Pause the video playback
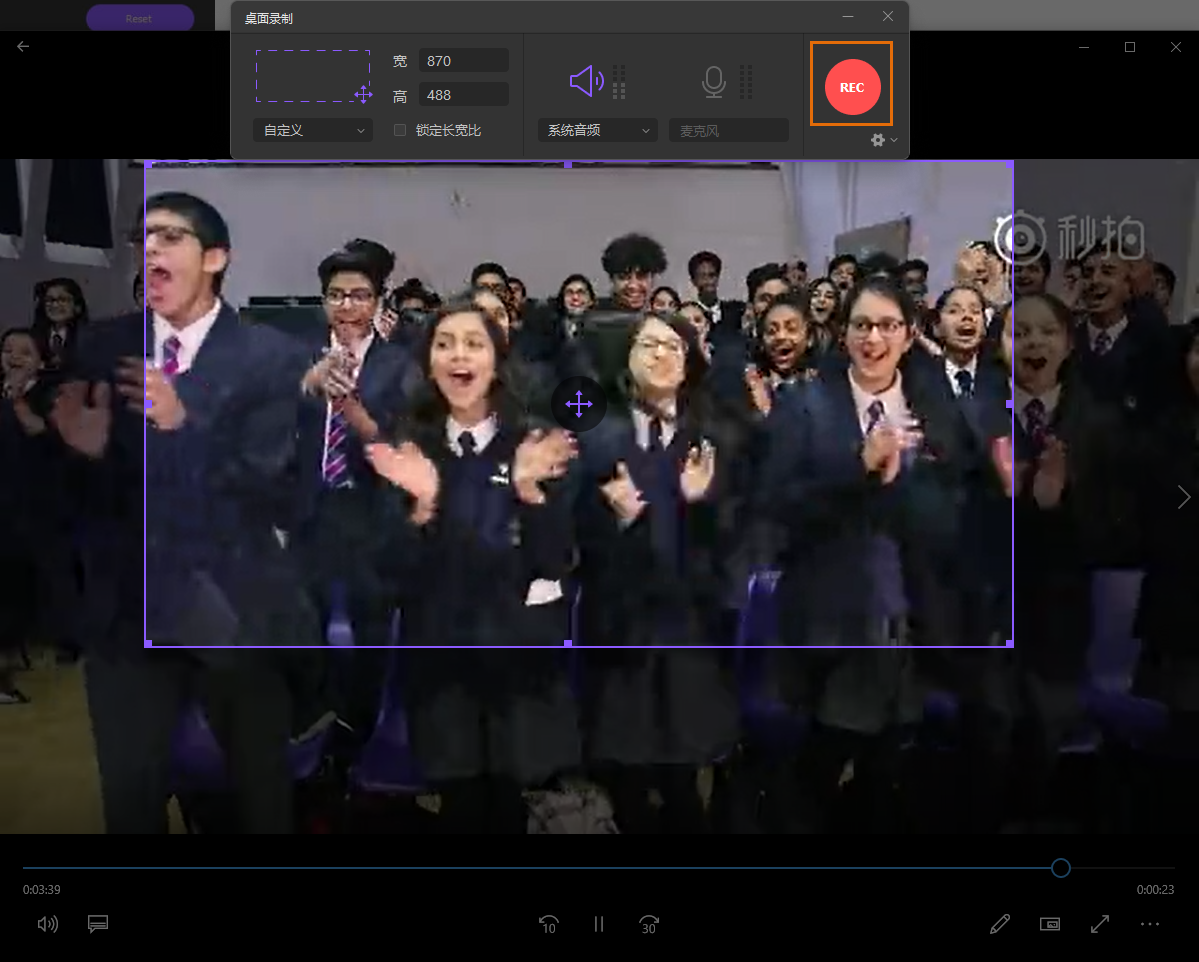 pyautogui.click(x=599, y=924)
